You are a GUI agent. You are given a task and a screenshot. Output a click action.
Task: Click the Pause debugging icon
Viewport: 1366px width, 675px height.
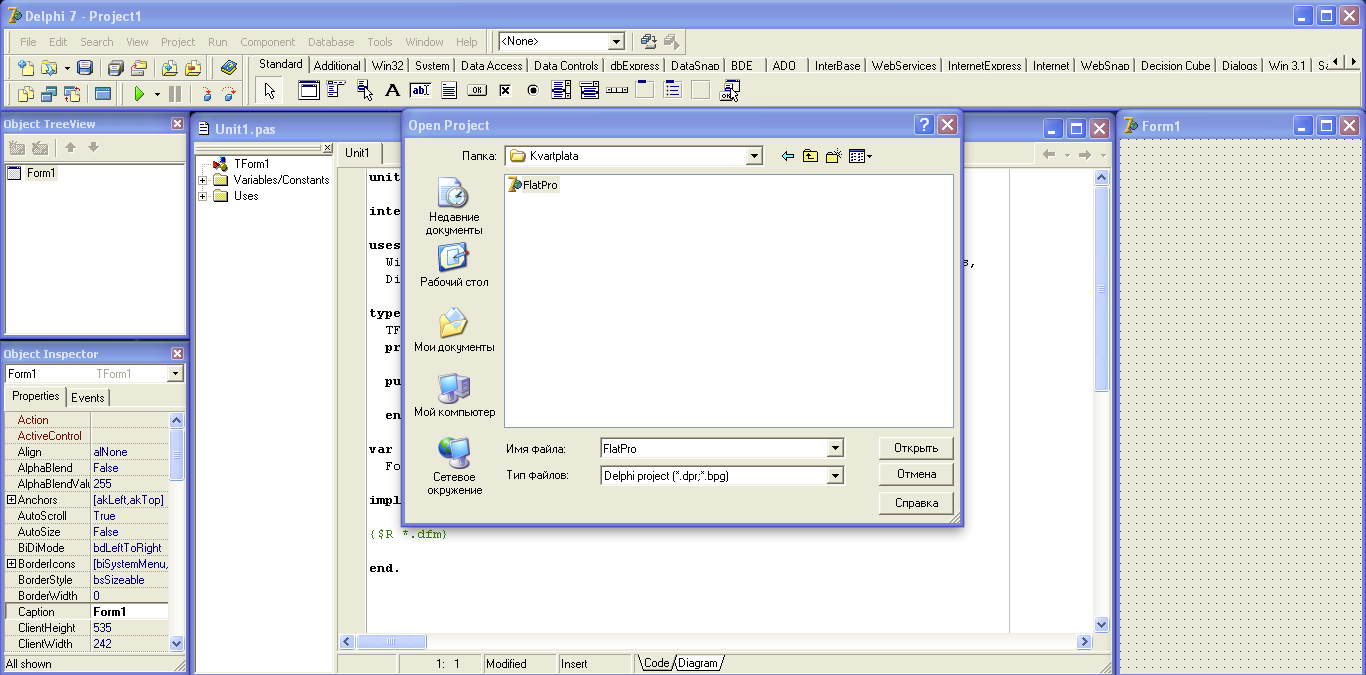175,94
